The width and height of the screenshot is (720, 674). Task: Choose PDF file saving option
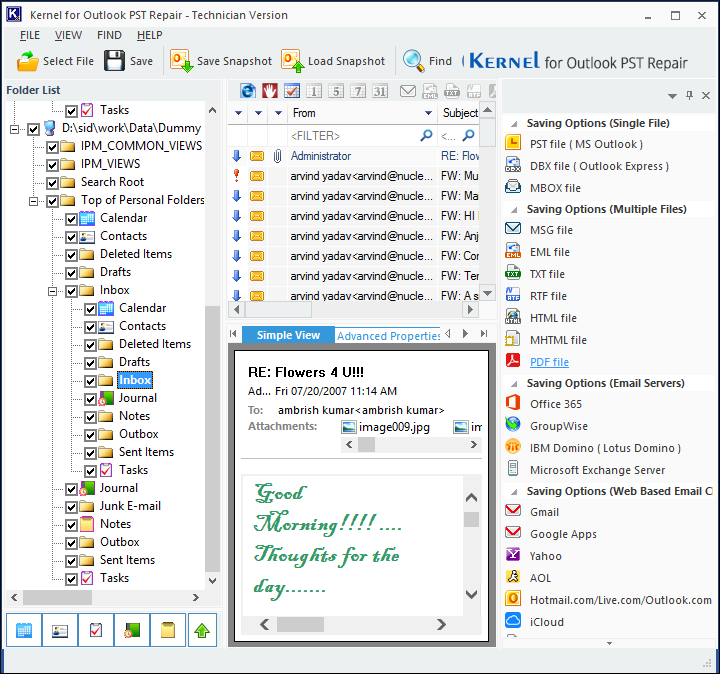[549, 362]
